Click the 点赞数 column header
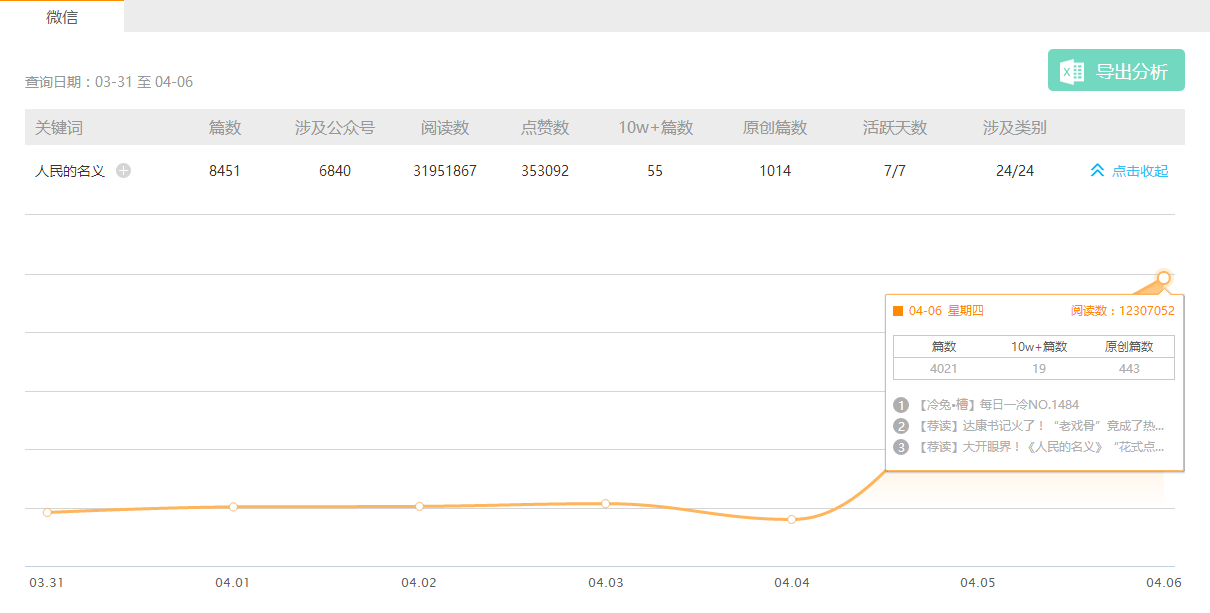The height and width of the screenshot is (613, 1210). point(545,128)
